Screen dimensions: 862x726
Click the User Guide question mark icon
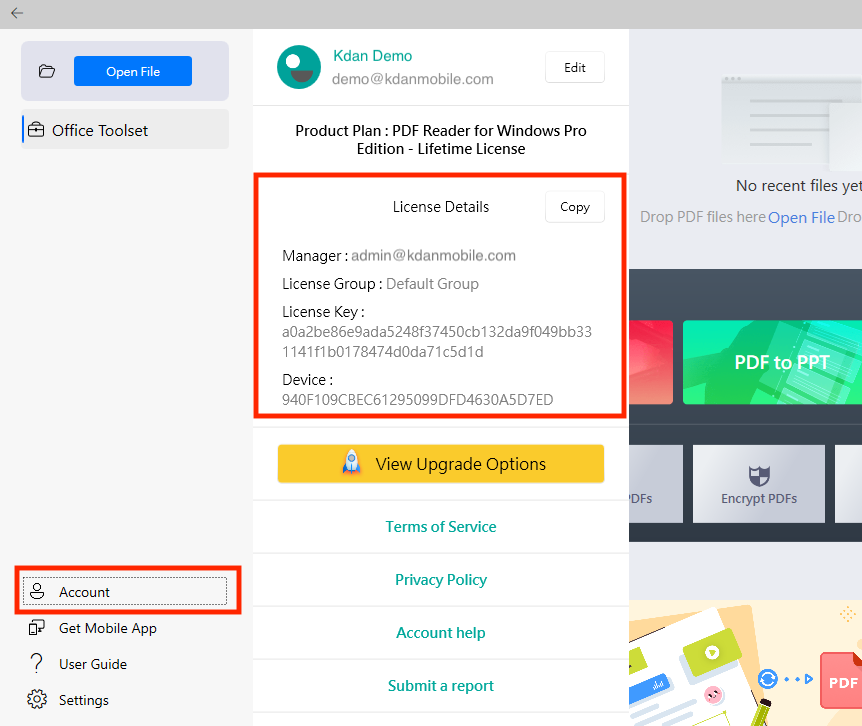(x=36, y=663)
